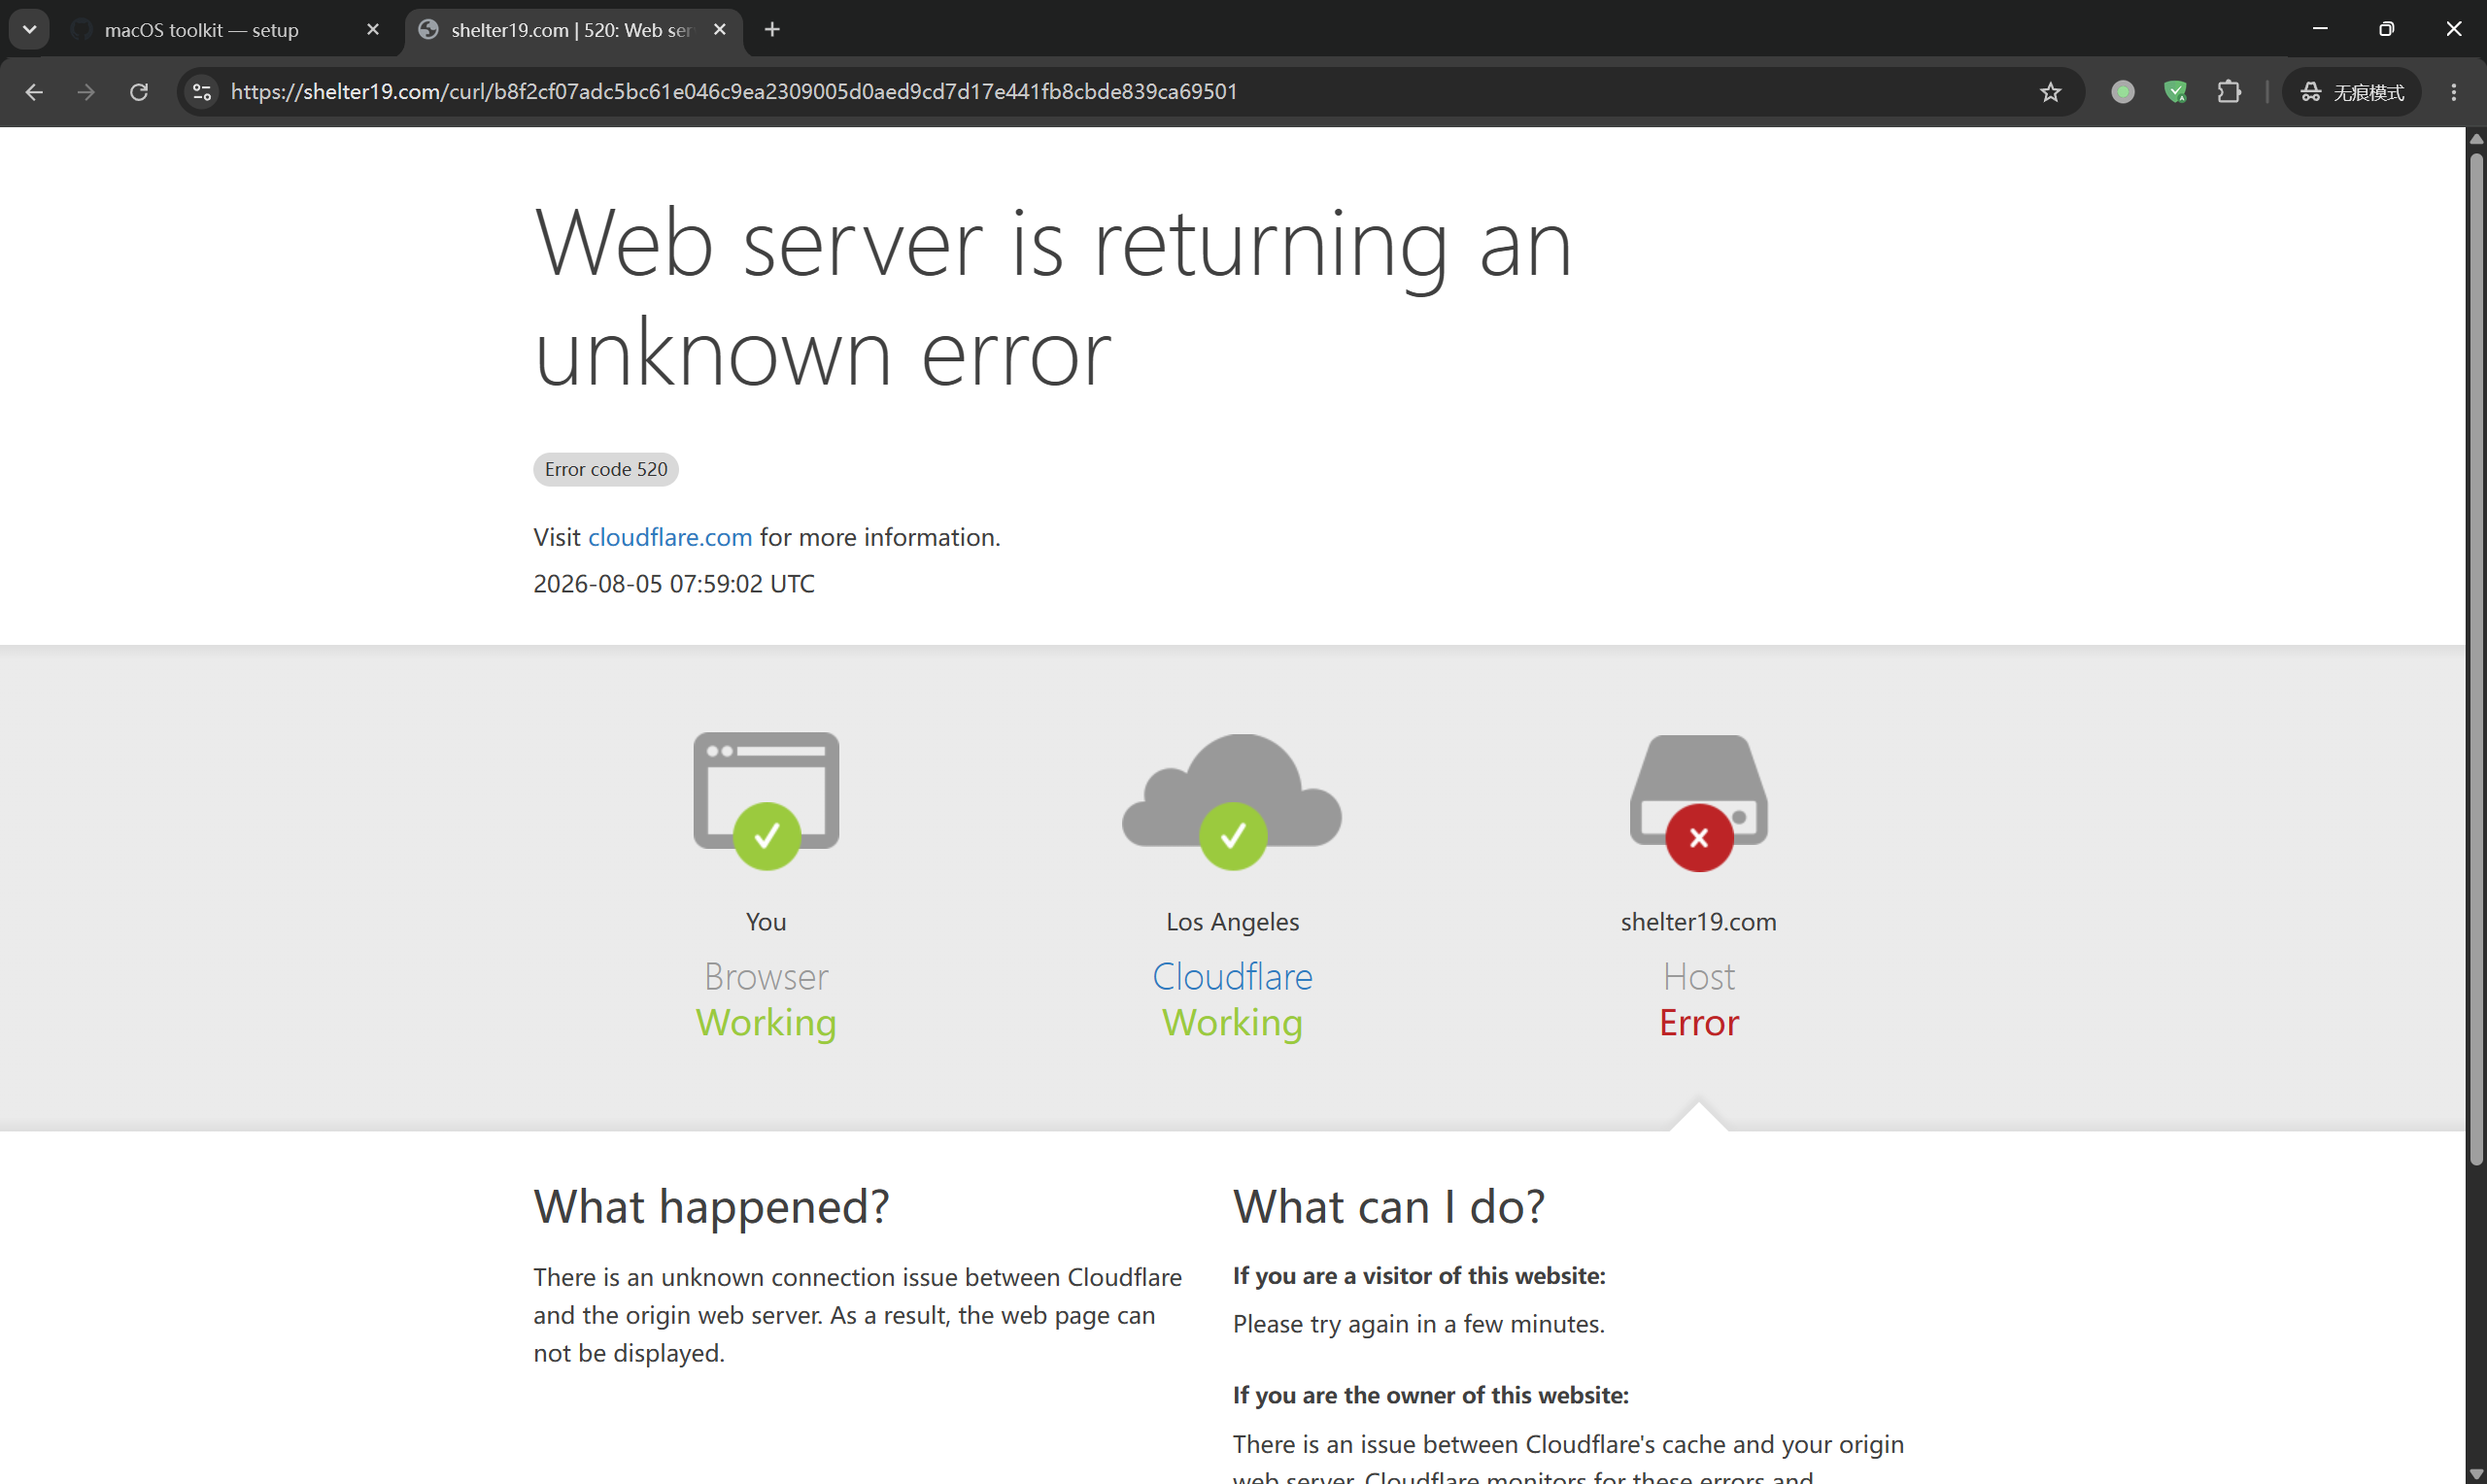Click the shelter19.com host label
This screenshot has height=1484, width=2487.
[1699, 921]
